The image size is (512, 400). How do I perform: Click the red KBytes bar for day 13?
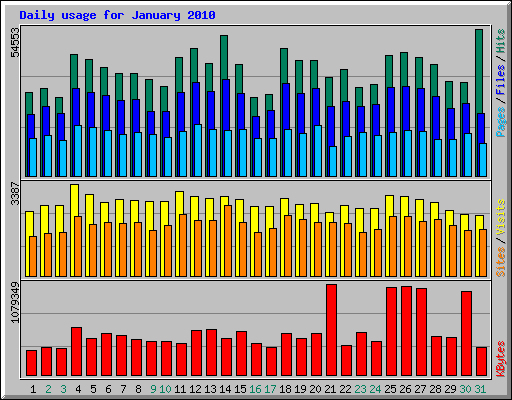(x=212, y=353)
